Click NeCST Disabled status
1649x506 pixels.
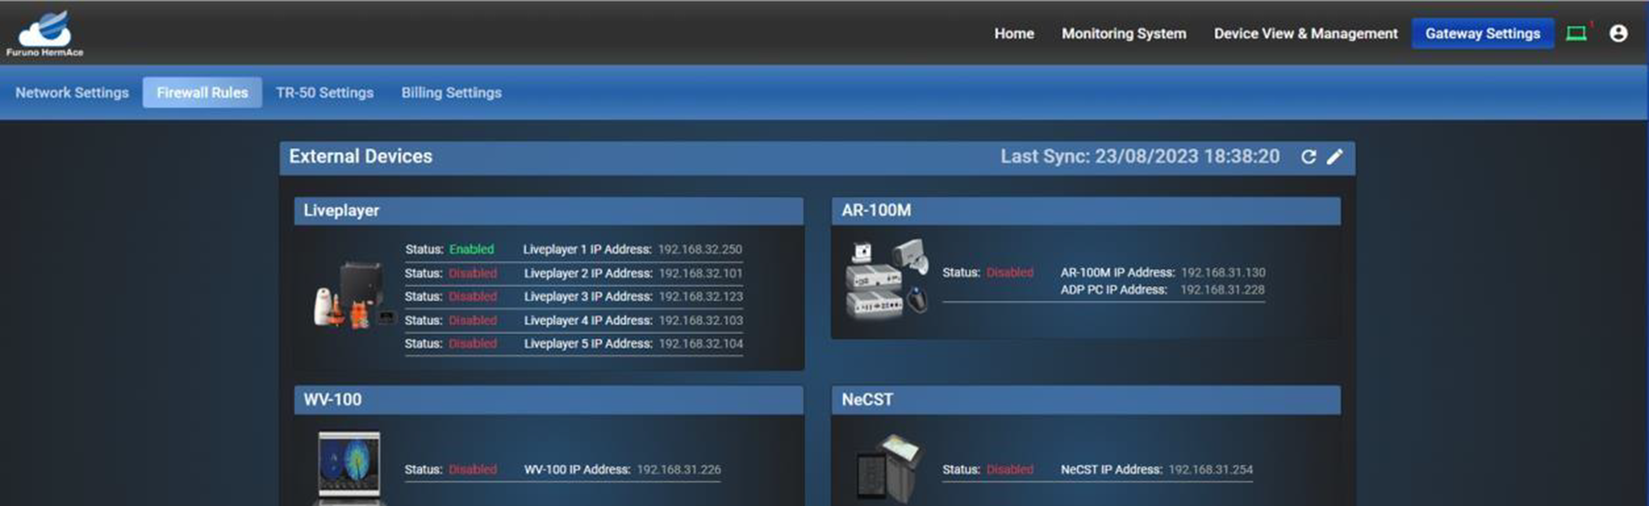pyautogui.click(x=1010, y=469)
